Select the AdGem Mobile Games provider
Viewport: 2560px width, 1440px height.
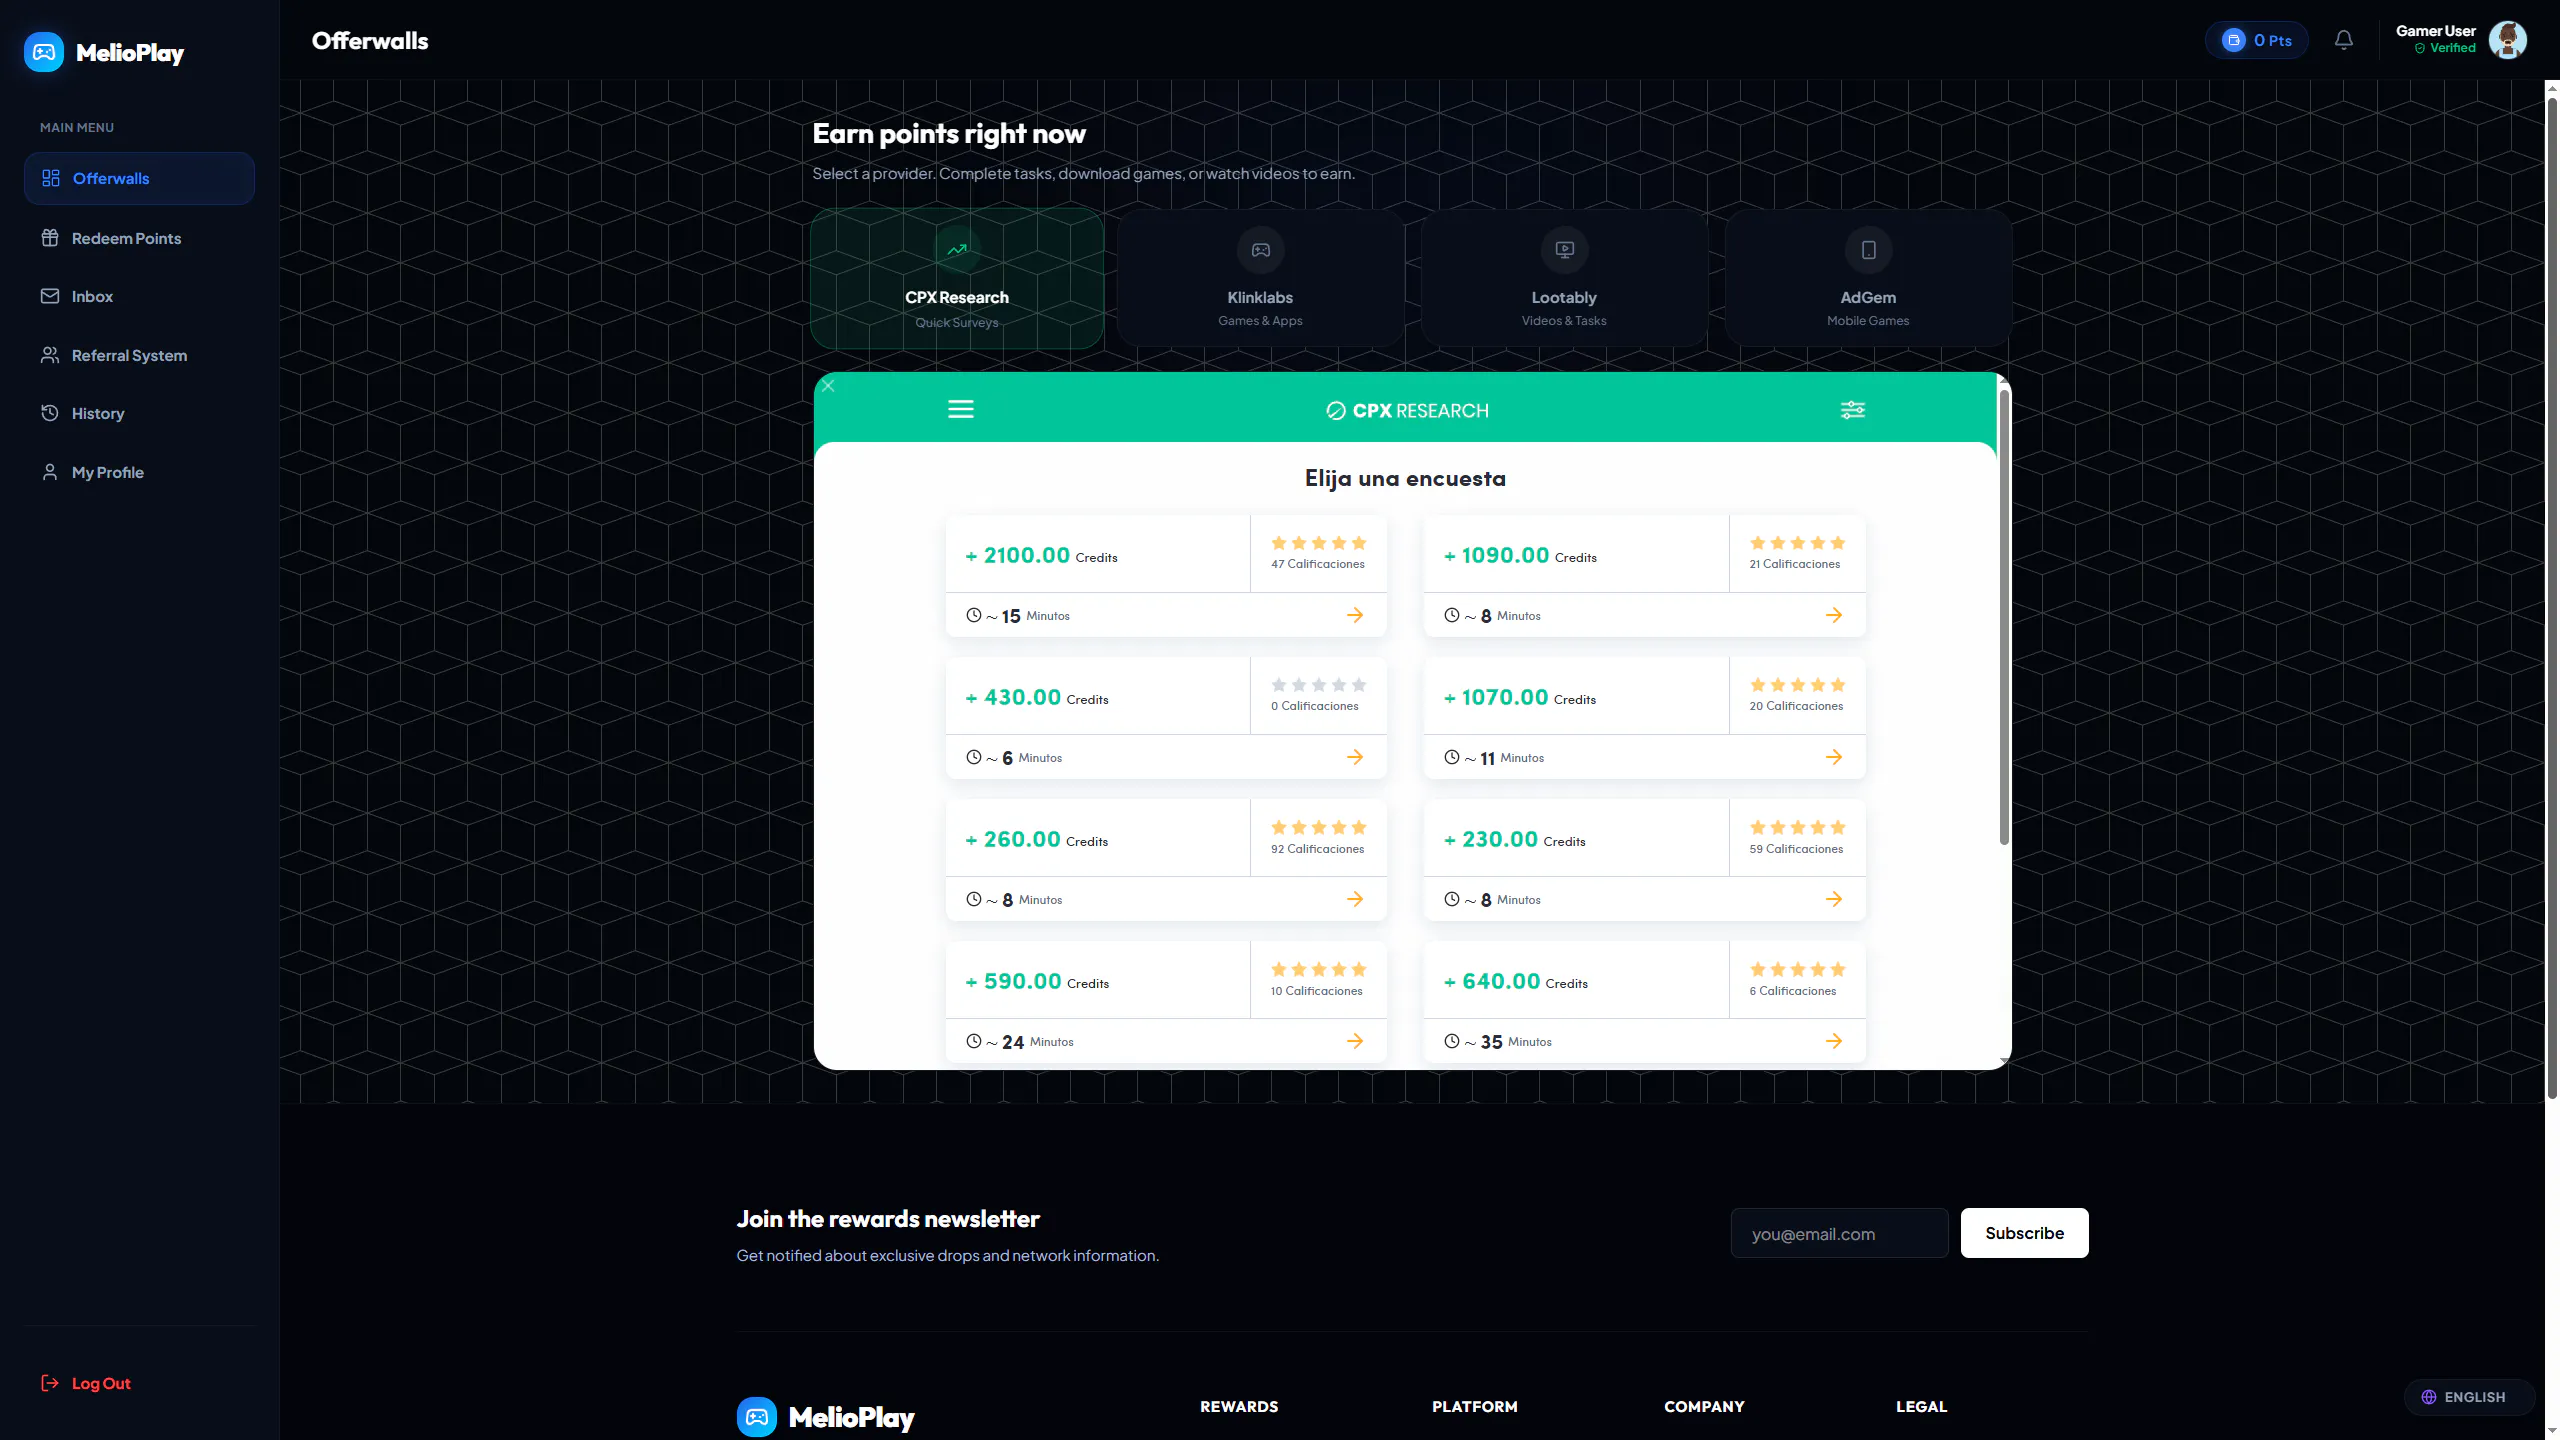click(x=1868, y=278)
